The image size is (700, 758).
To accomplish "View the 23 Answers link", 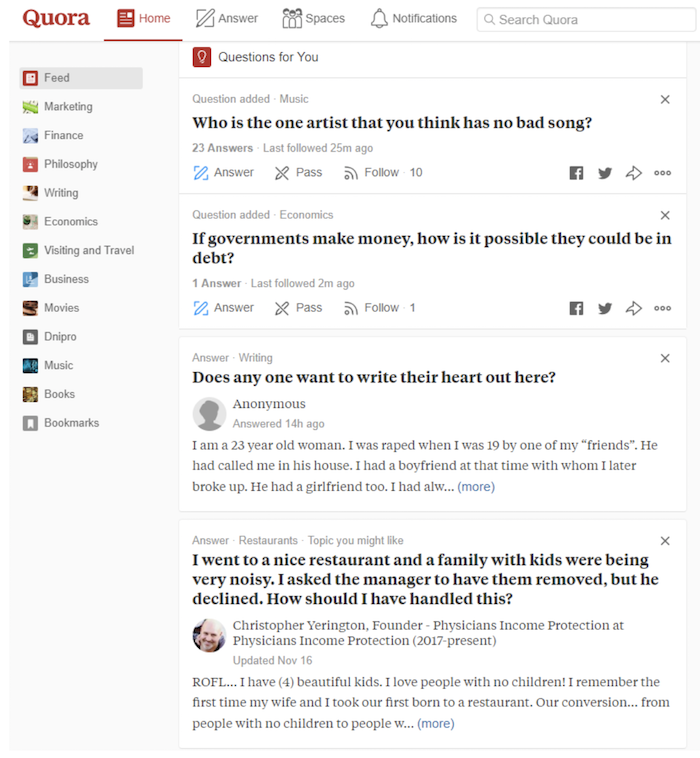I will point(222,148).
